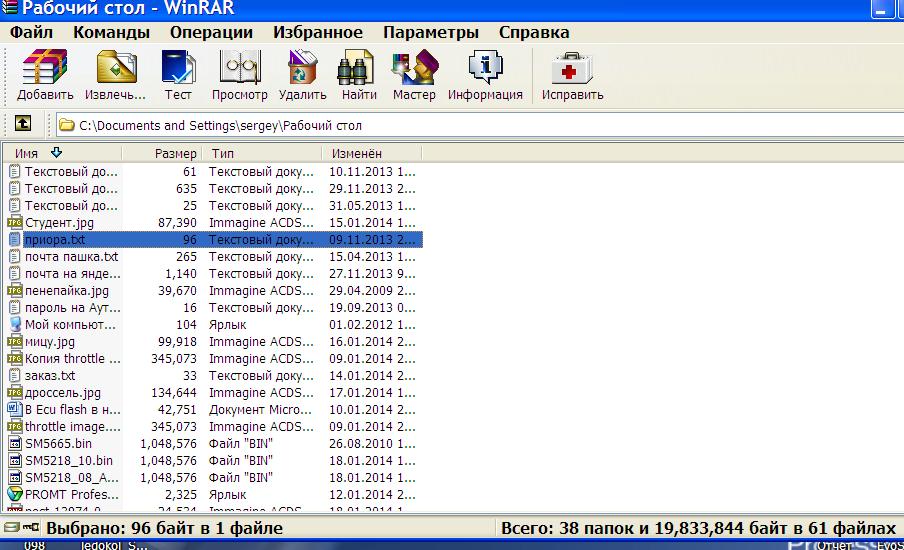Open the Справка menu

(534, 32)
